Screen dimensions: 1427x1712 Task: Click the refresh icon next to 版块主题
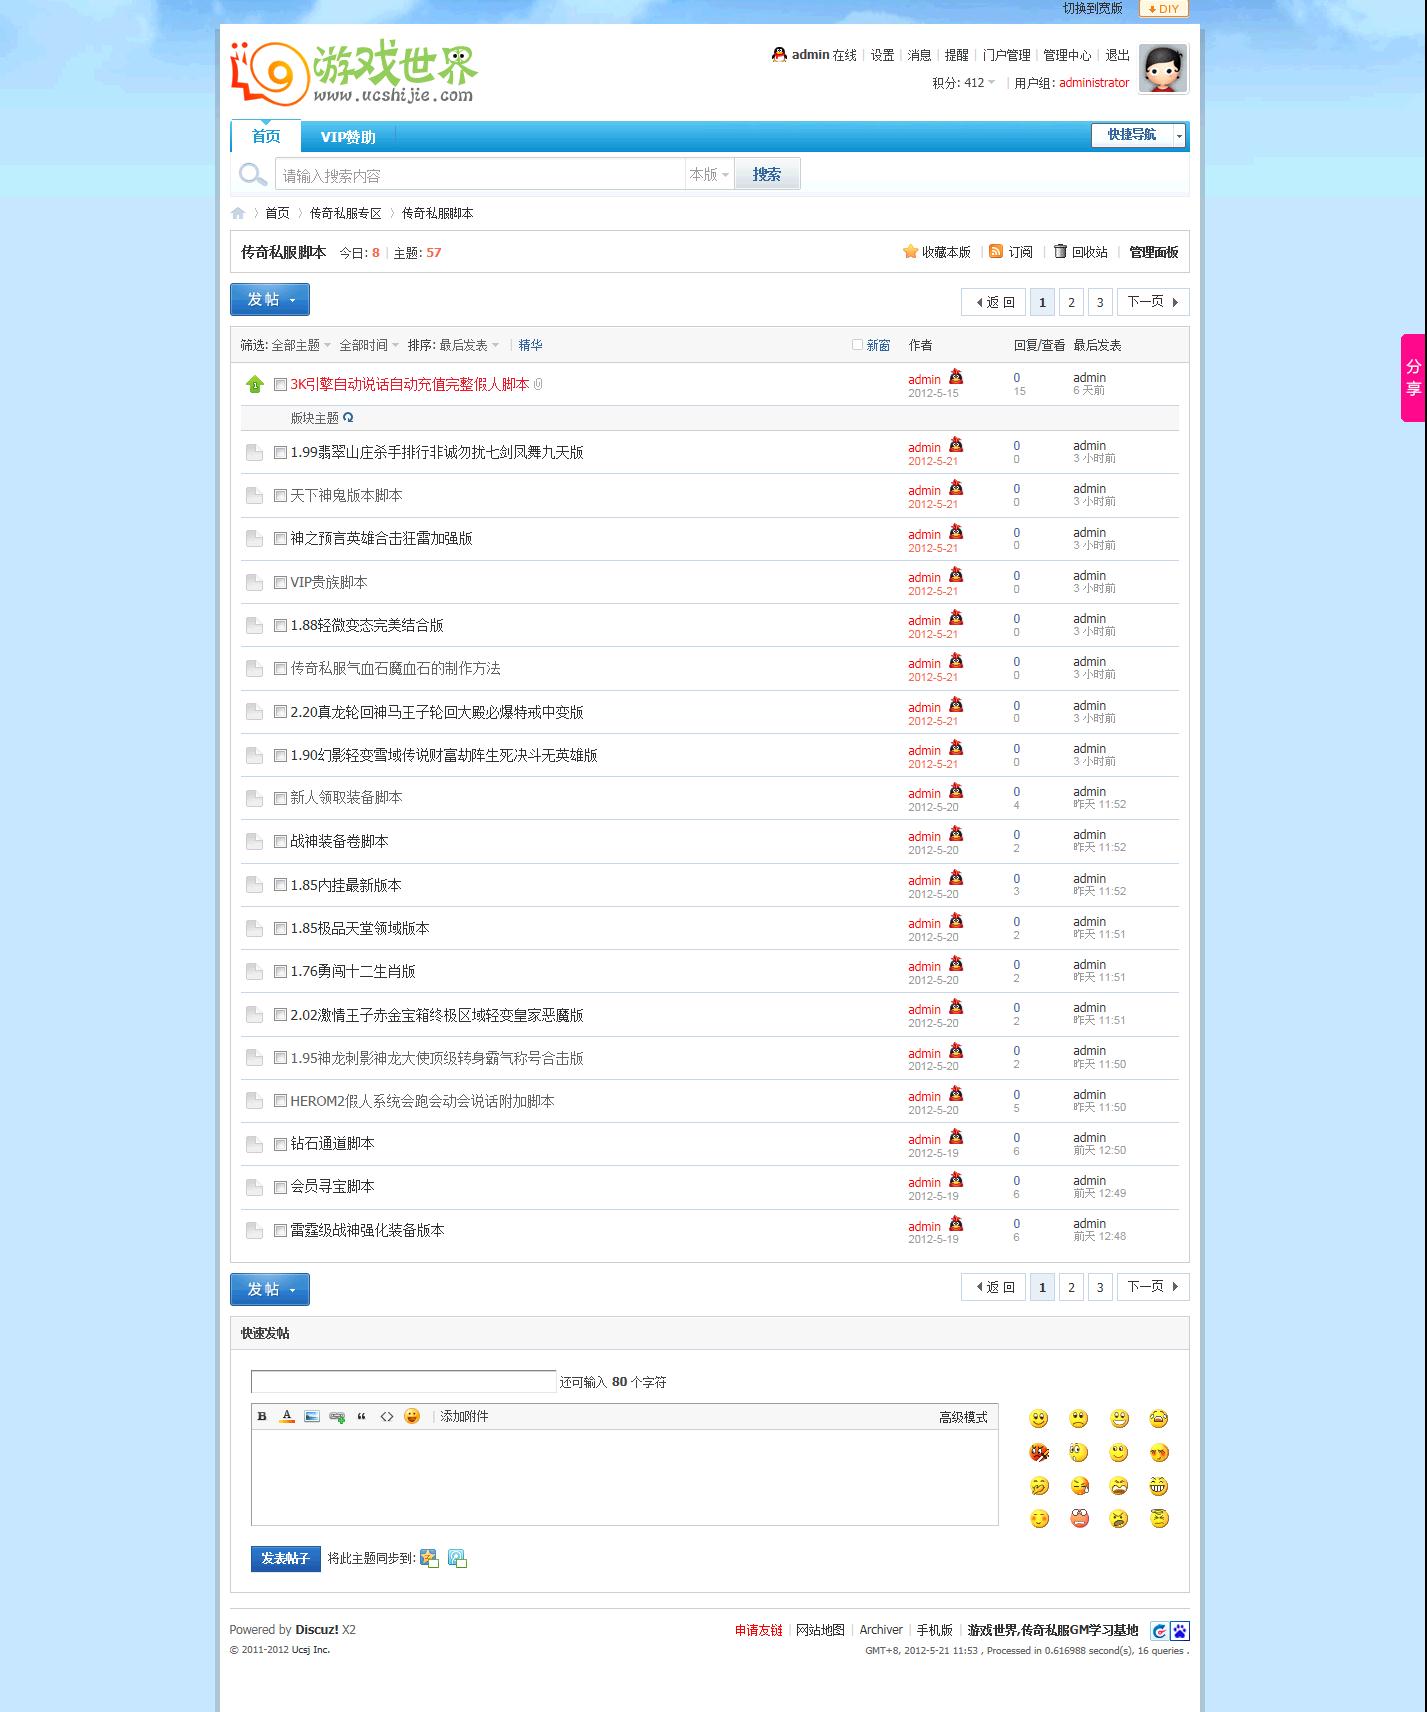click(x=348, y=417)
